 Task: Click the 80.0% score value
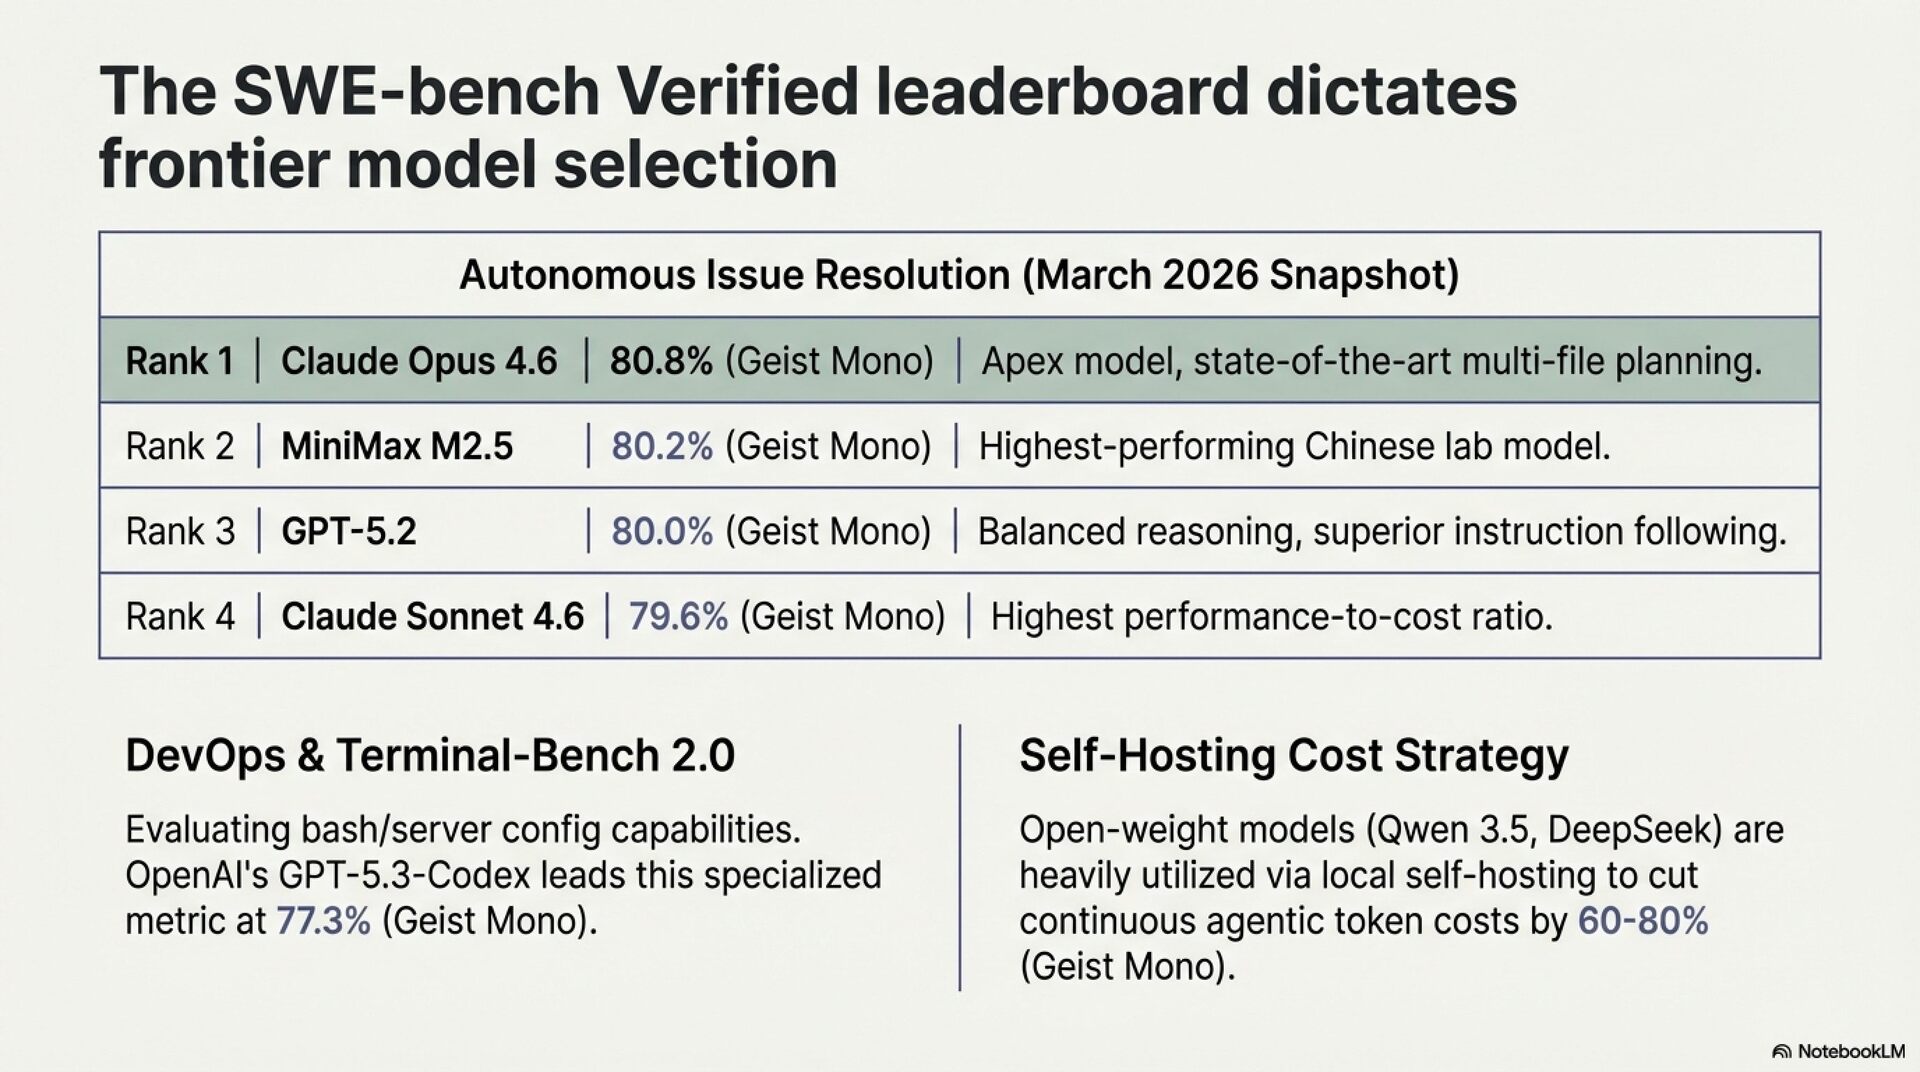662,531
